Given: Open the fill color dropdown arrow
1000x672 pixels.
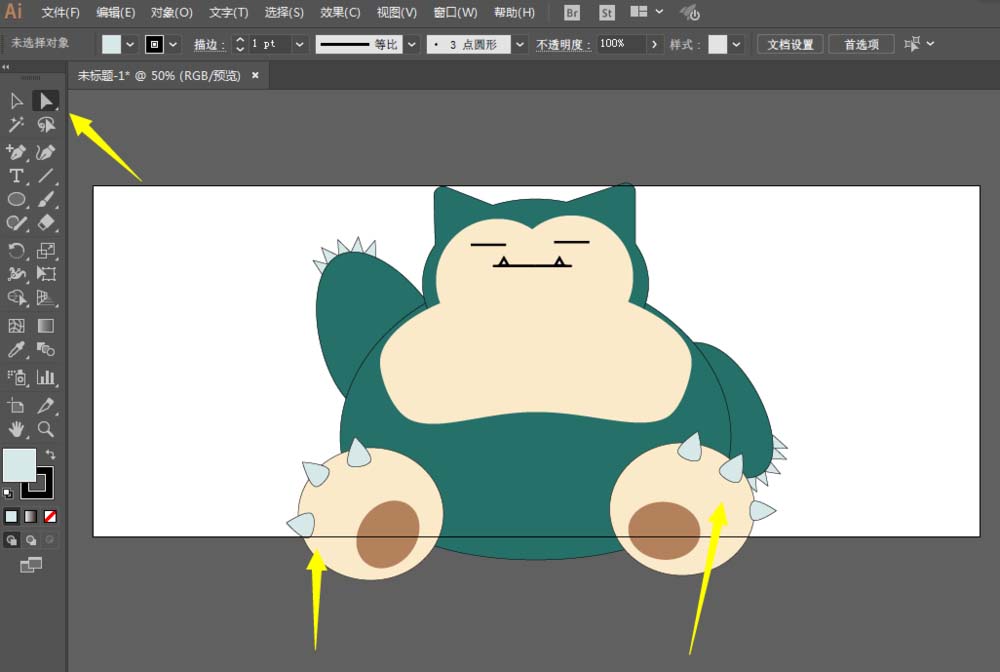Looking at the screenshot, I should 130,44.
